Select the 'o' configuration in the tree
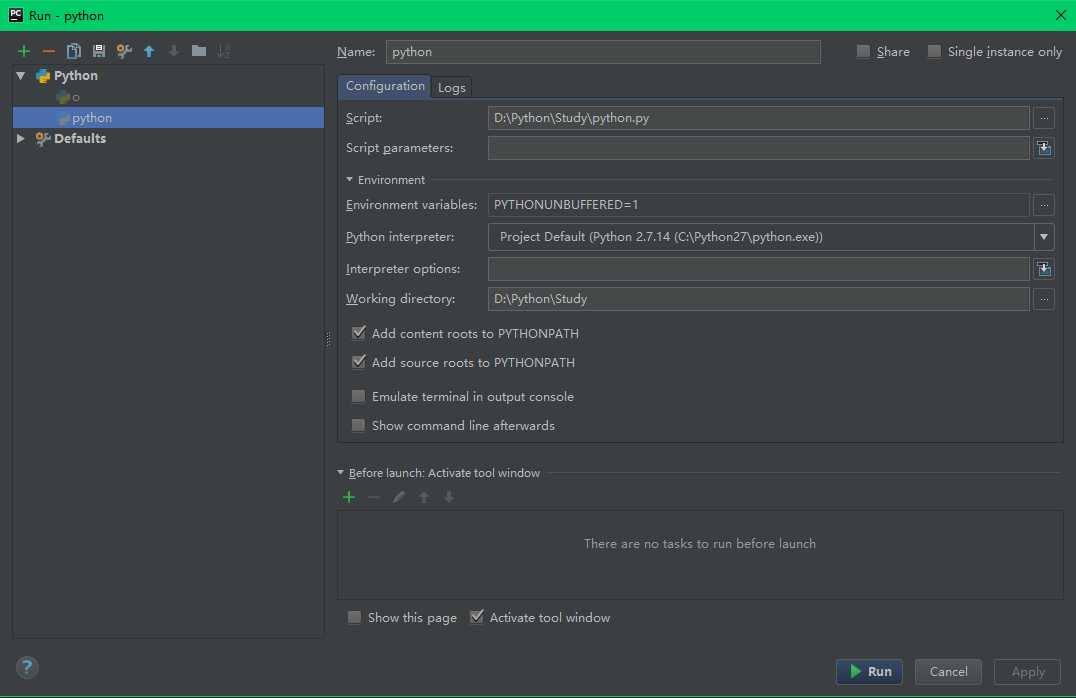The height and width of the screenshot is (698, 1076). 69,97
